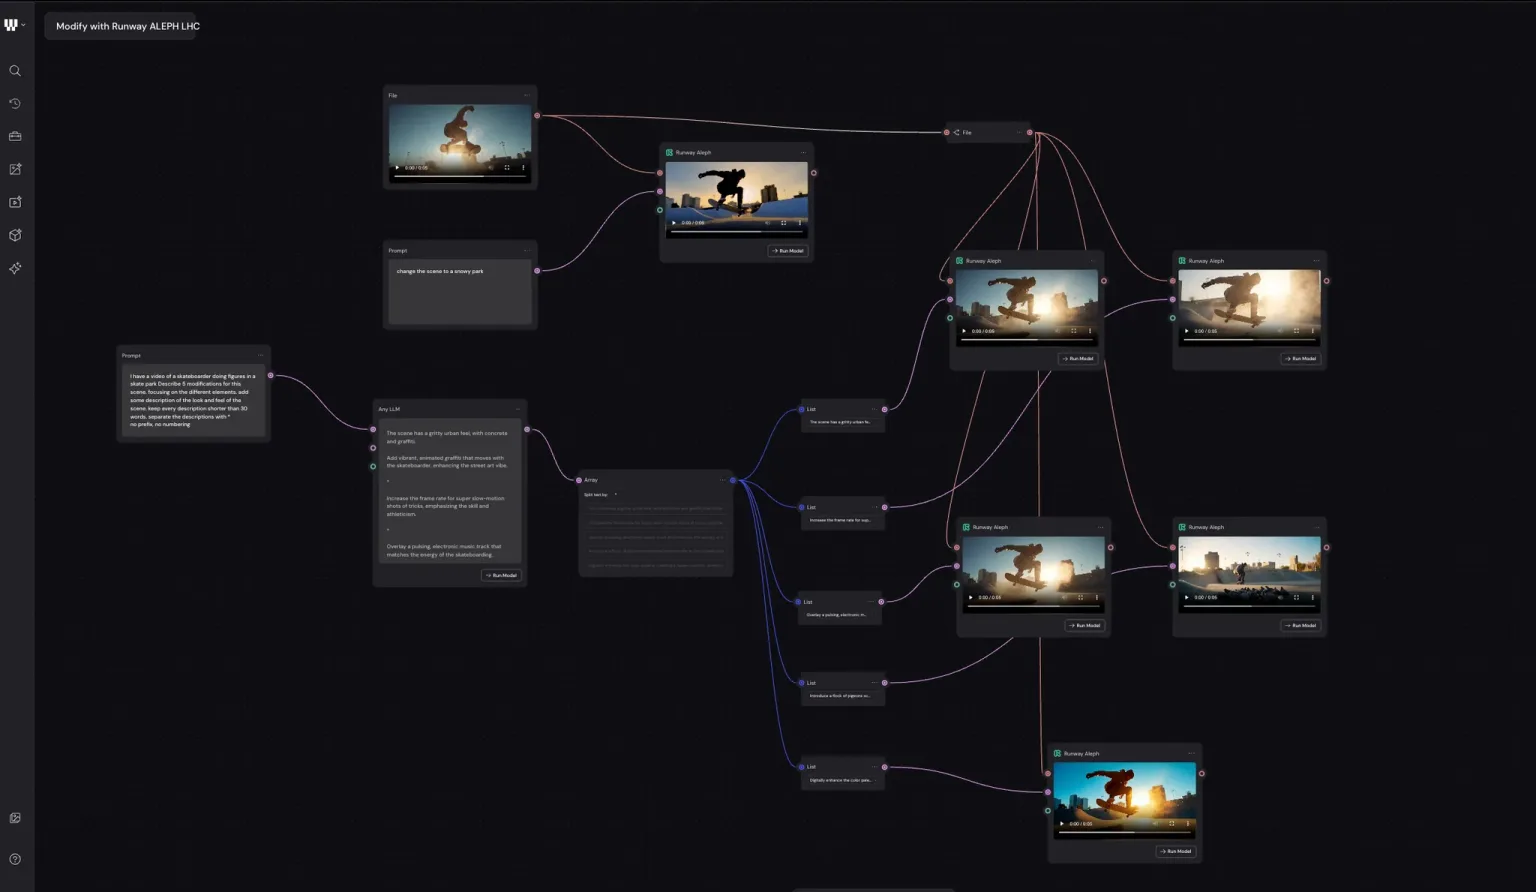Open the help question mark icon

pyautogui.click(x=15, y=859)
